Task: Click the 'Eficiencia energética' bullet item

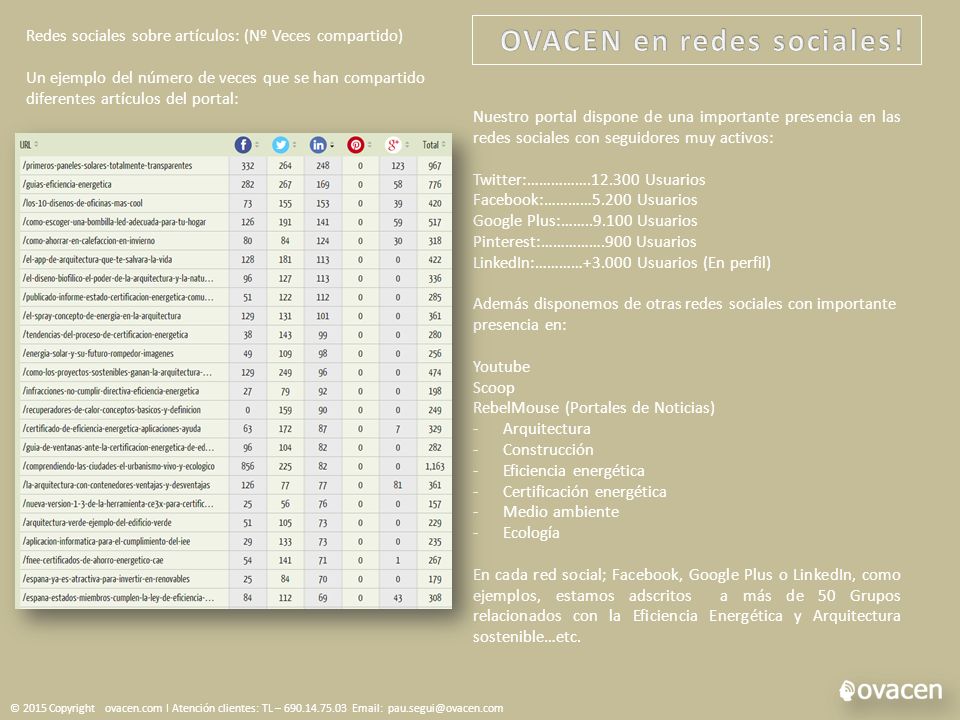Action: (574, 471)
